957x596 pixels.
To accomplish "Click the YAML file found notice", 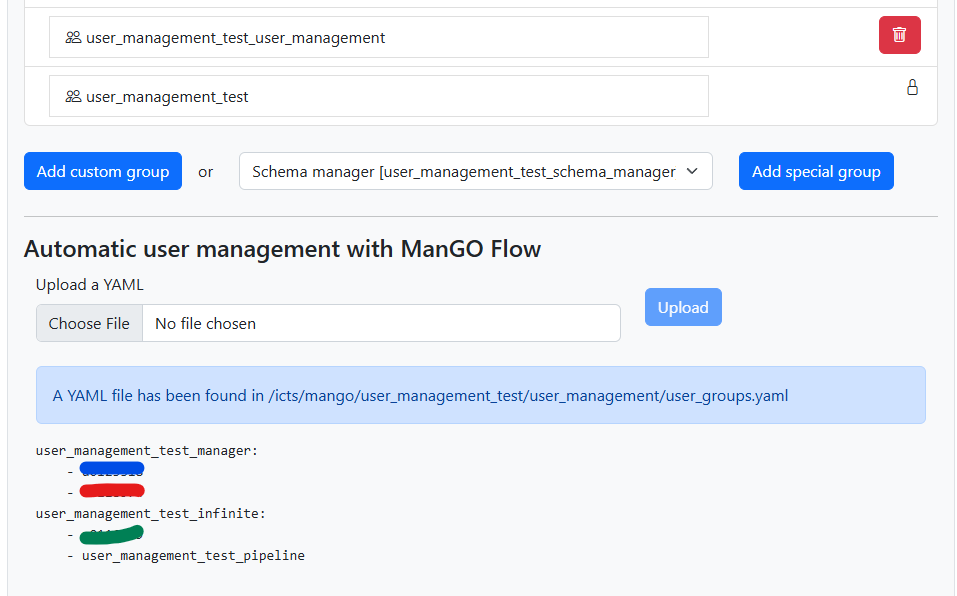I will [480, 395].
